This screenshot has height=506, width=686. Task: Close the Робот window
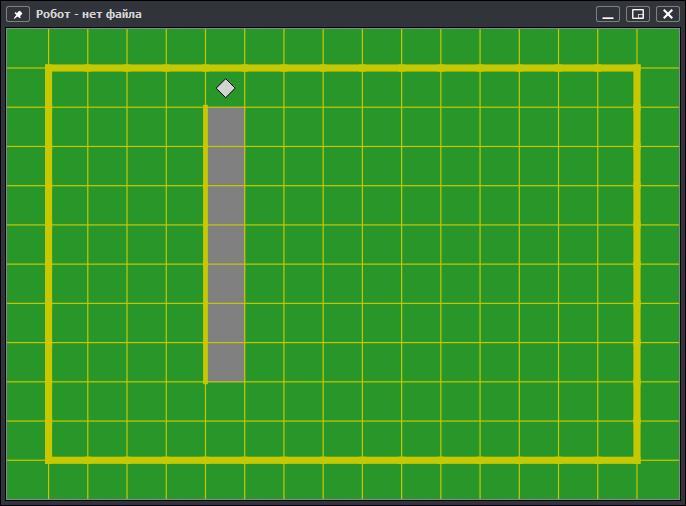pyautogui.click(x=668, y=14)
